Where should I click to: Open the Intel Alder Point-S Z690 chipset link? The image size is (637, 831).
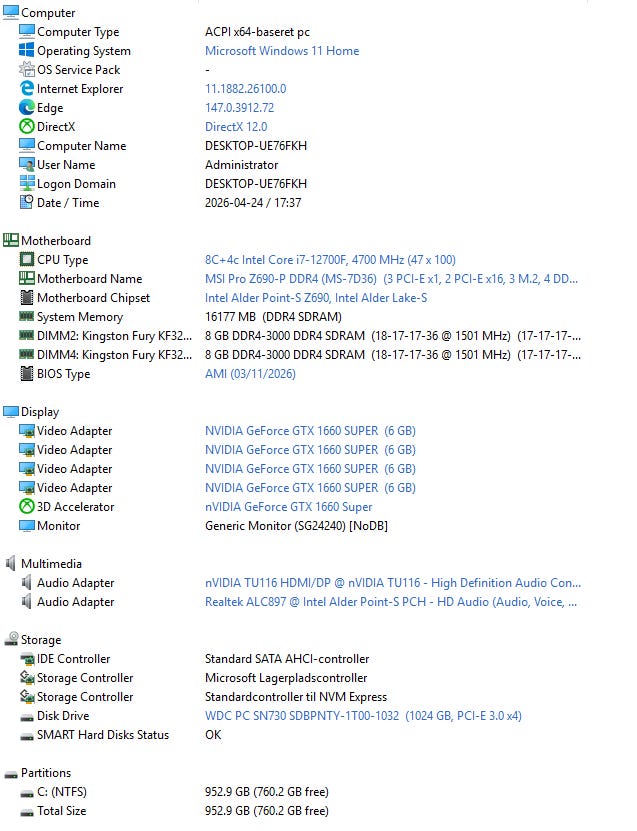coord(316,298)
